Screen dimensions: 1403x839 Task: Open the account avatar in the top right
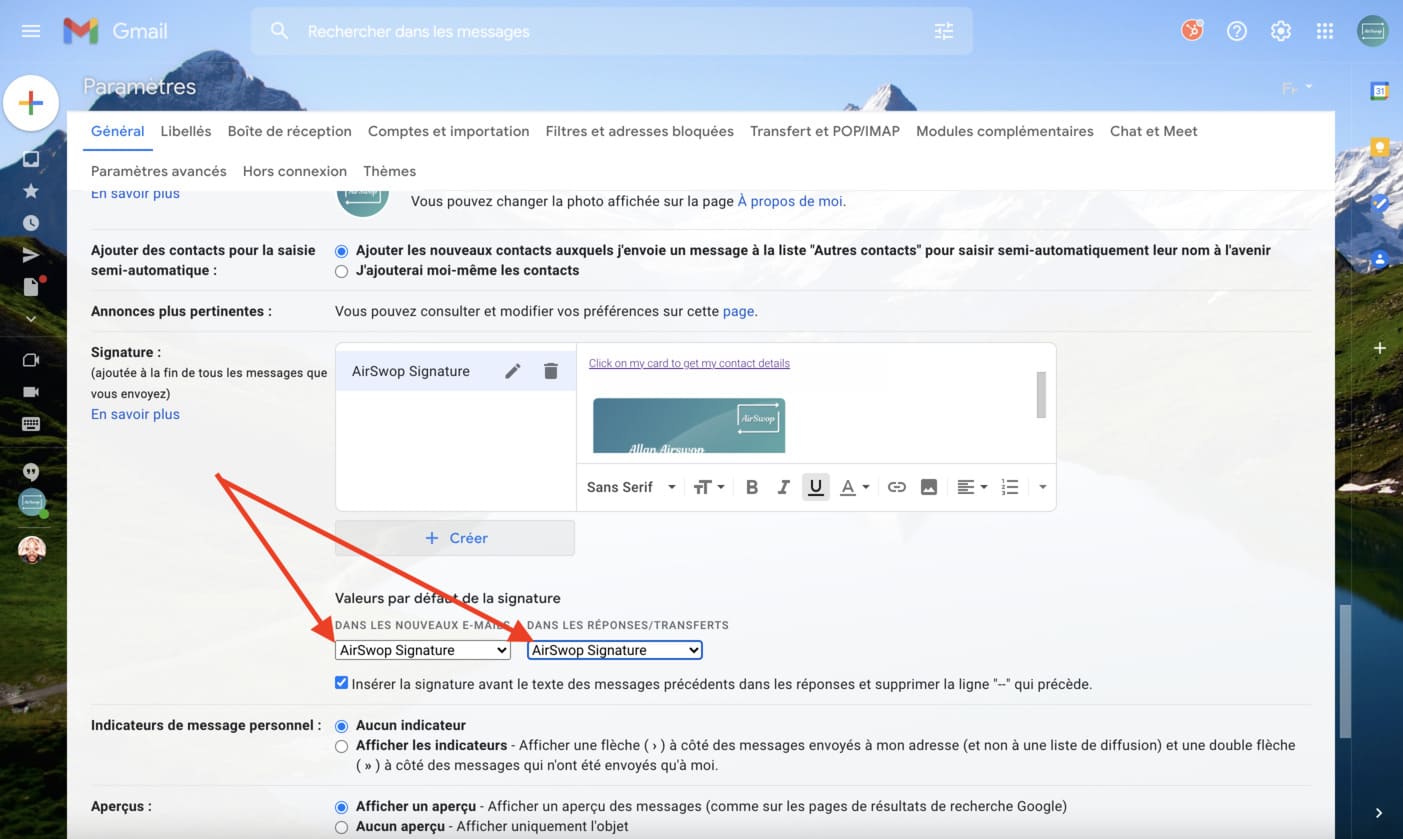(x=1373, y=31)
